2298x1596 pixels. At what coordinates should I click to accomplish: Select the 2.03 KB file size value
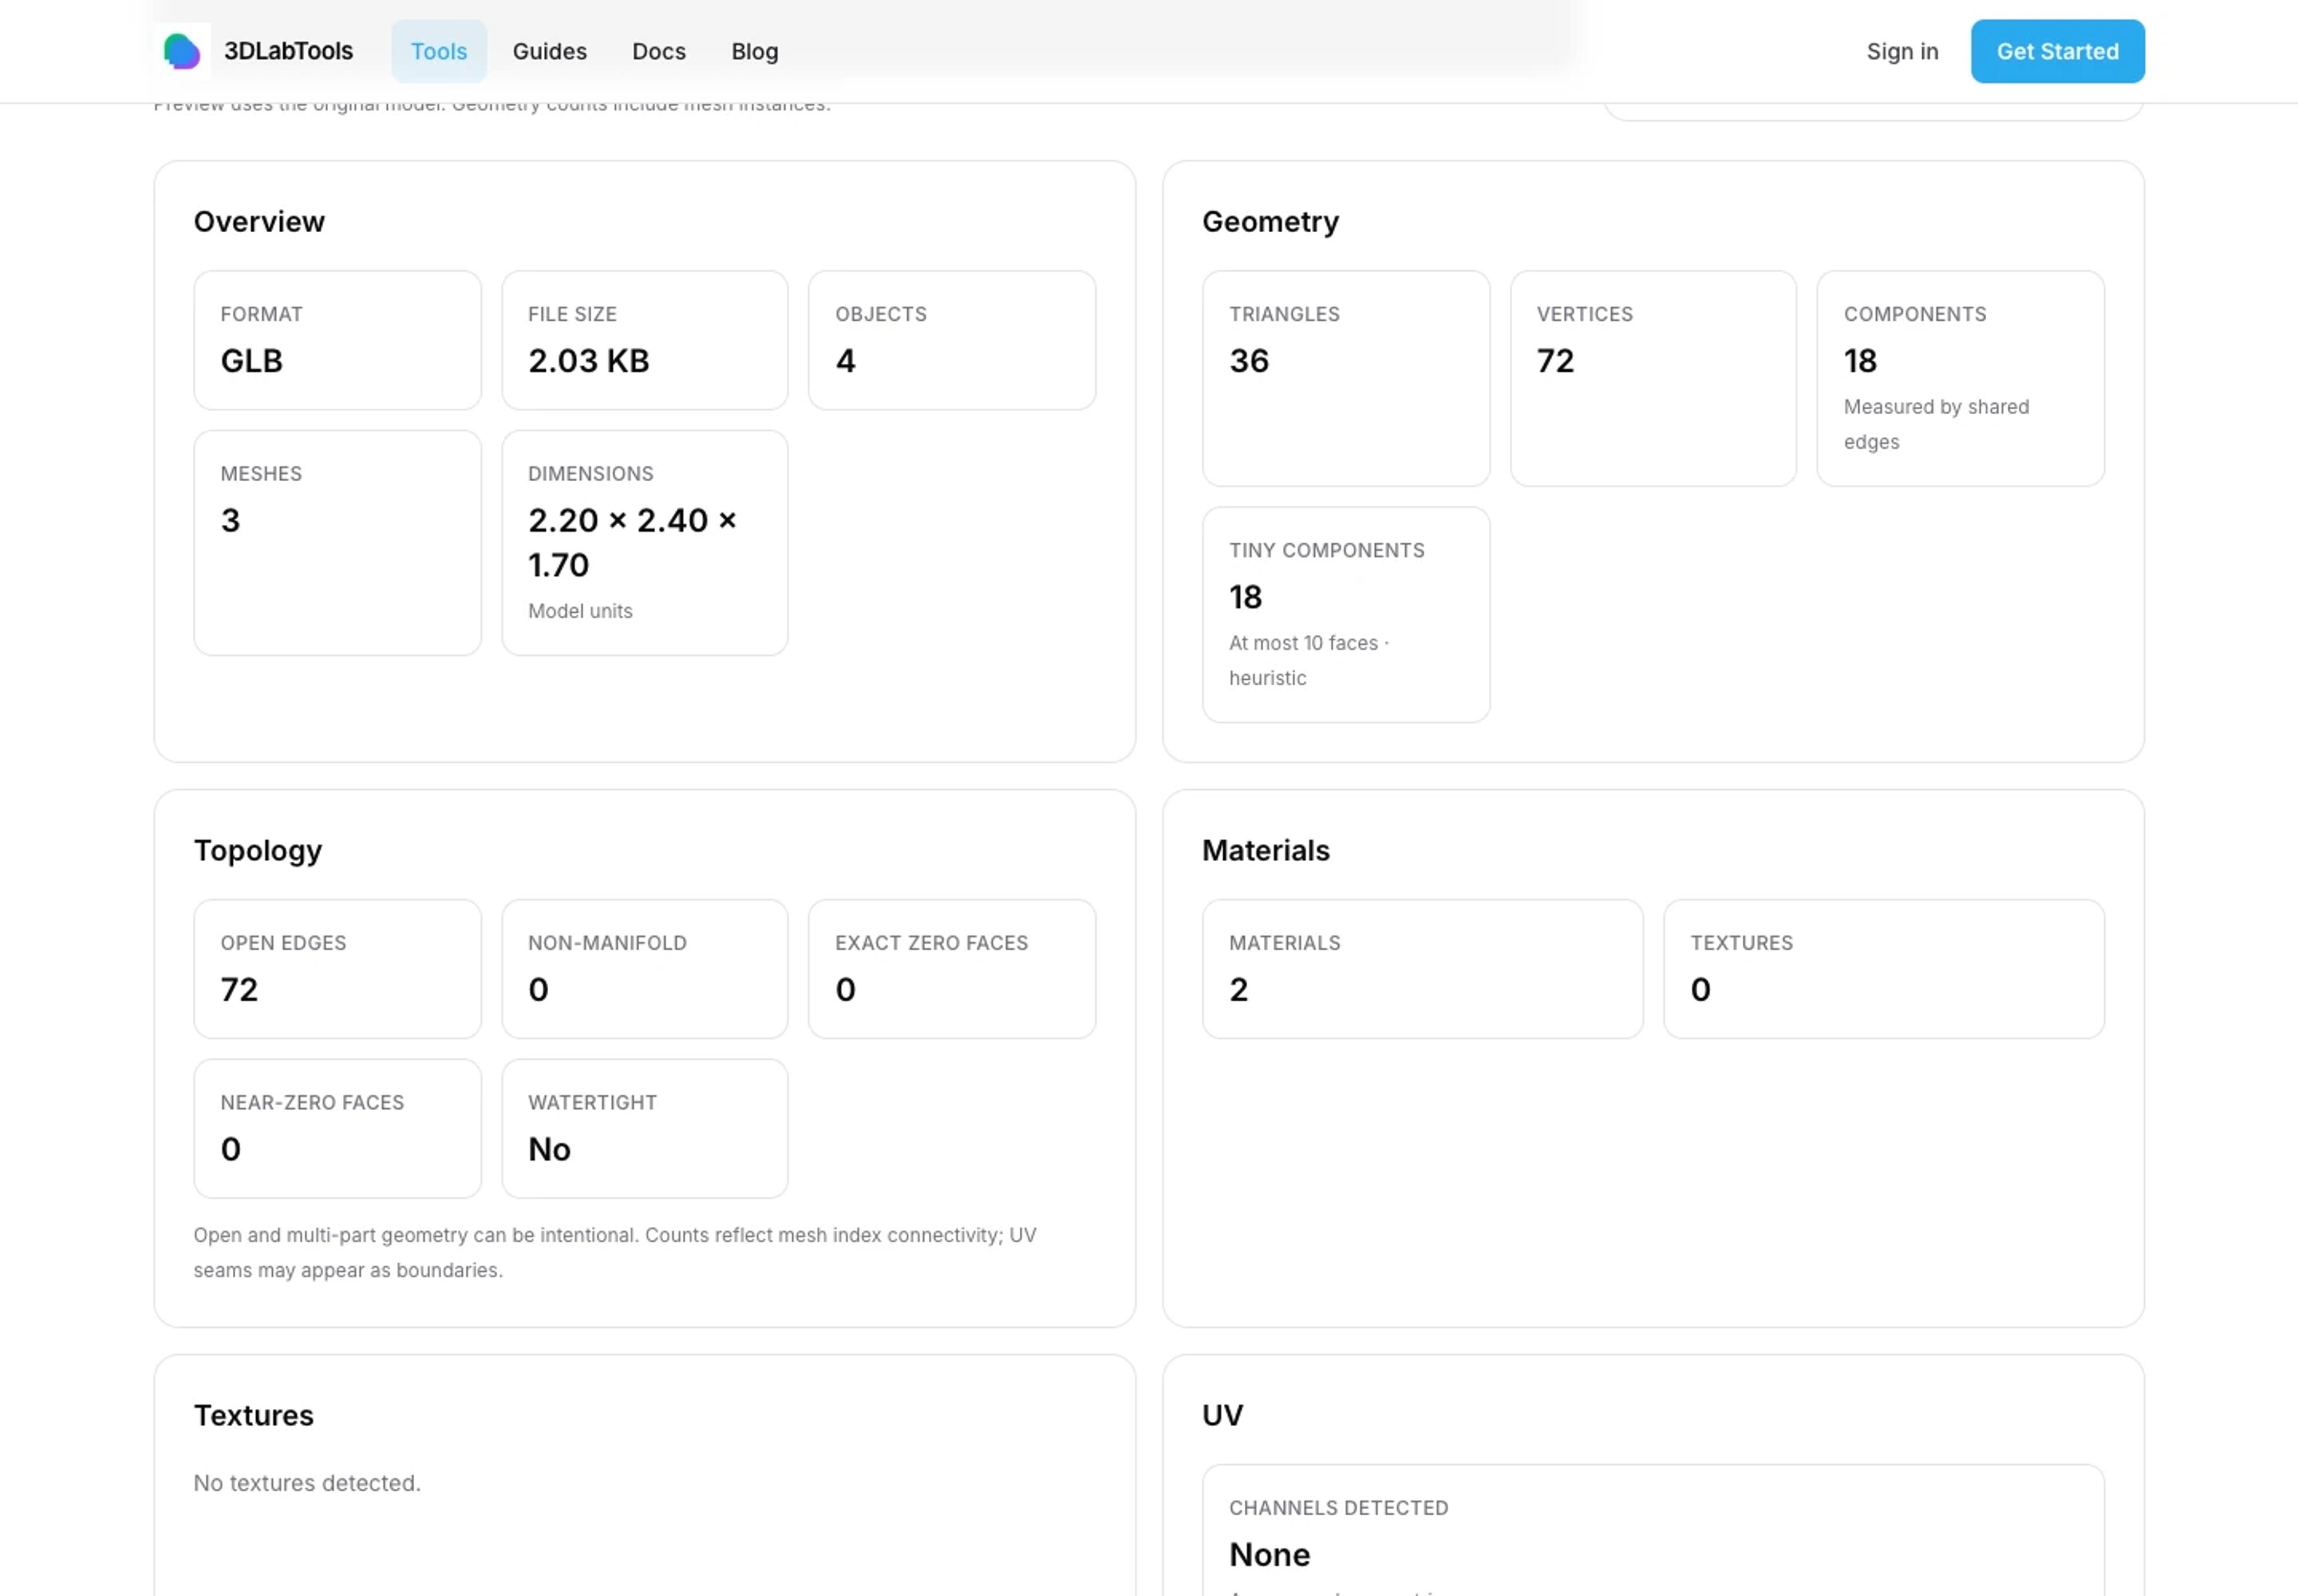589,361
